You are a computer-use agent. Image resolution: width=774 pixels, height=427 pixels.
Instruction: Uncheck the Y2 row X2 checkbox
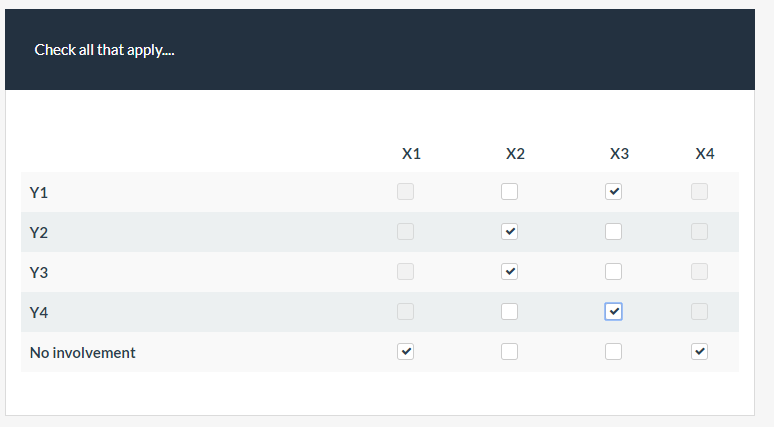[x=510, y=232]
